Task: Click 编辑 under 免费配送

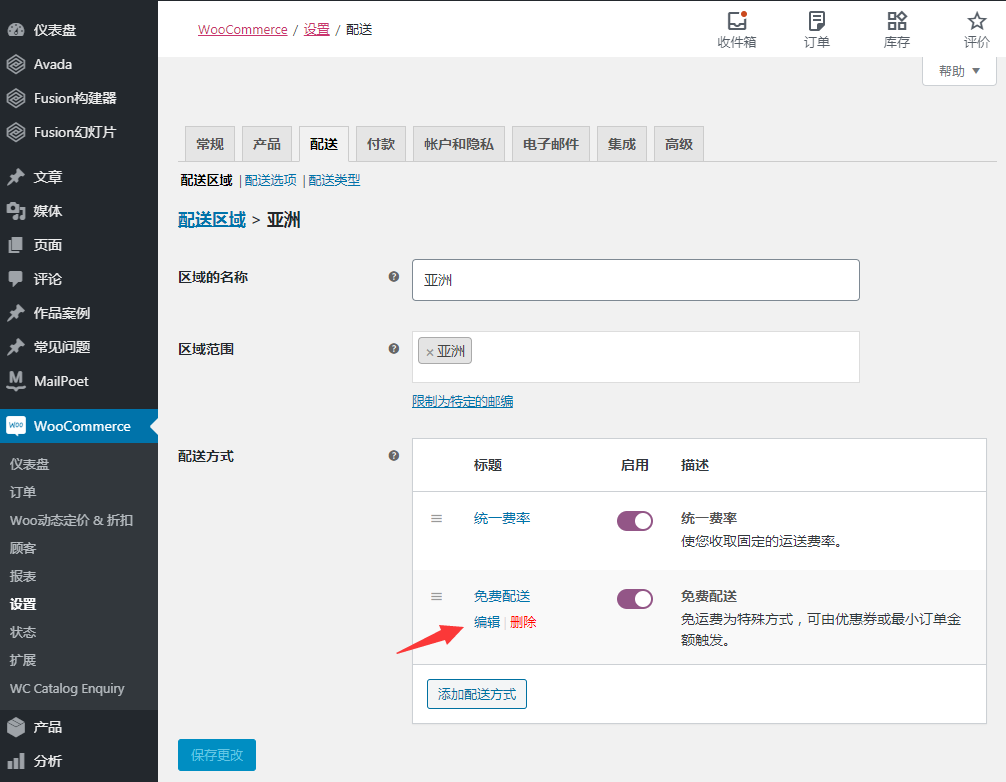Action: (487, 622)
